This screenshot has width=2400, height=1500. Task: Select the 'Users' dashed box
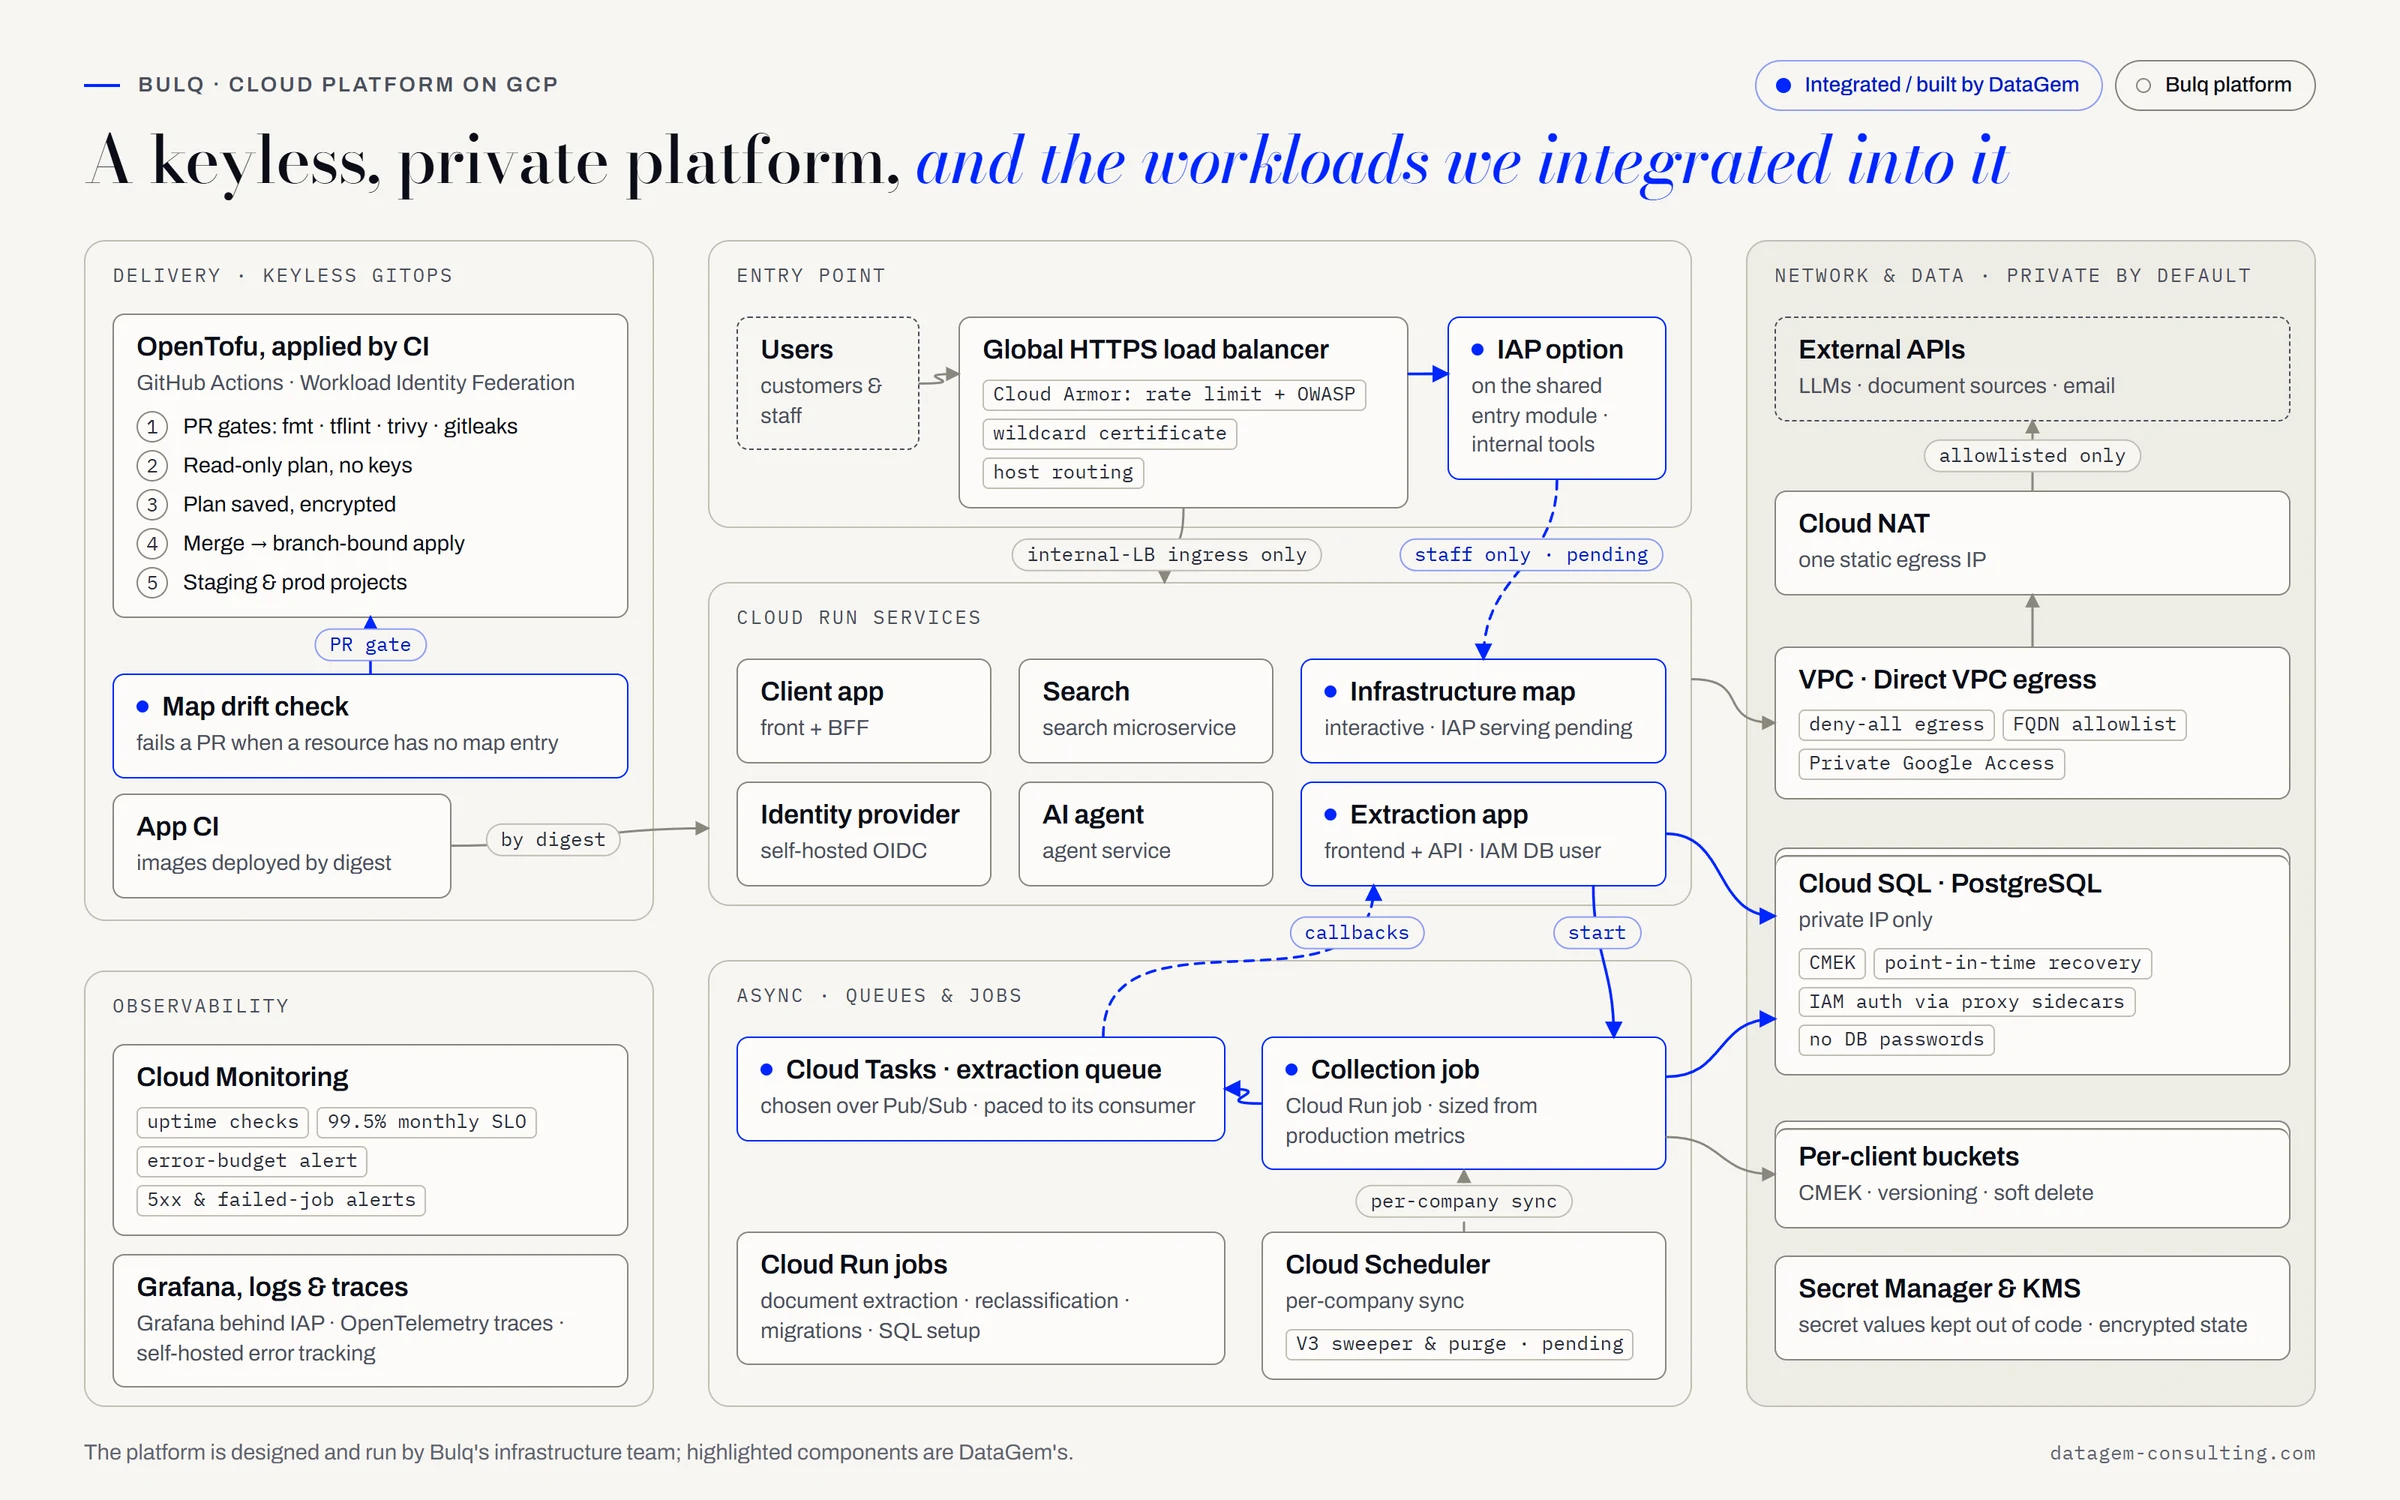(828, 383)
